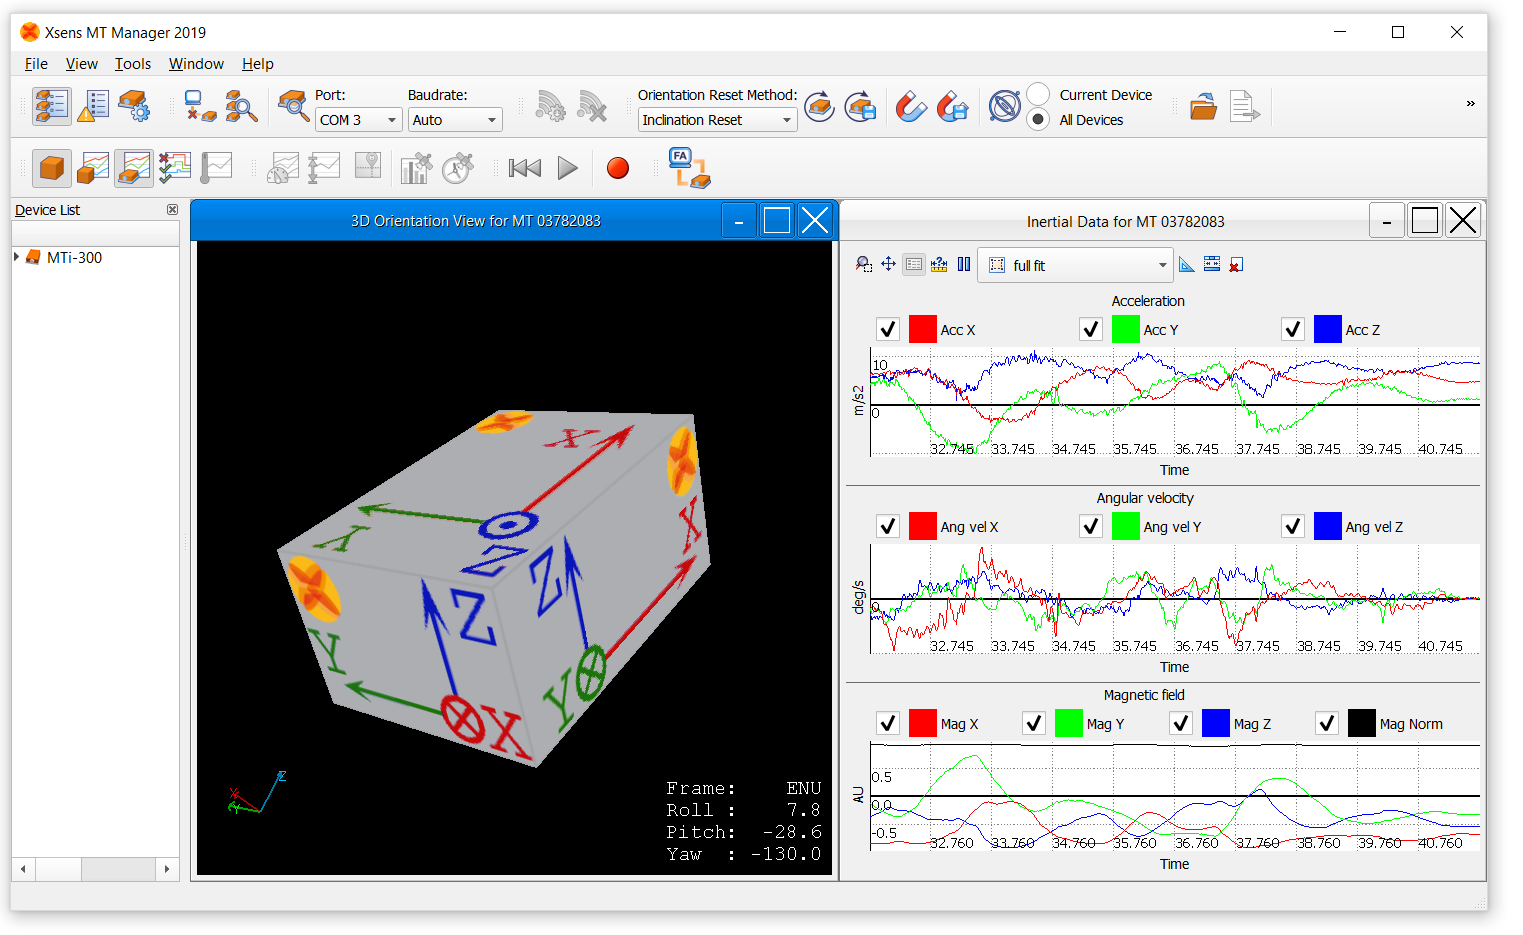Open the 3D Orientation View tool
The image size is (1523, 935).
[51, 167]
